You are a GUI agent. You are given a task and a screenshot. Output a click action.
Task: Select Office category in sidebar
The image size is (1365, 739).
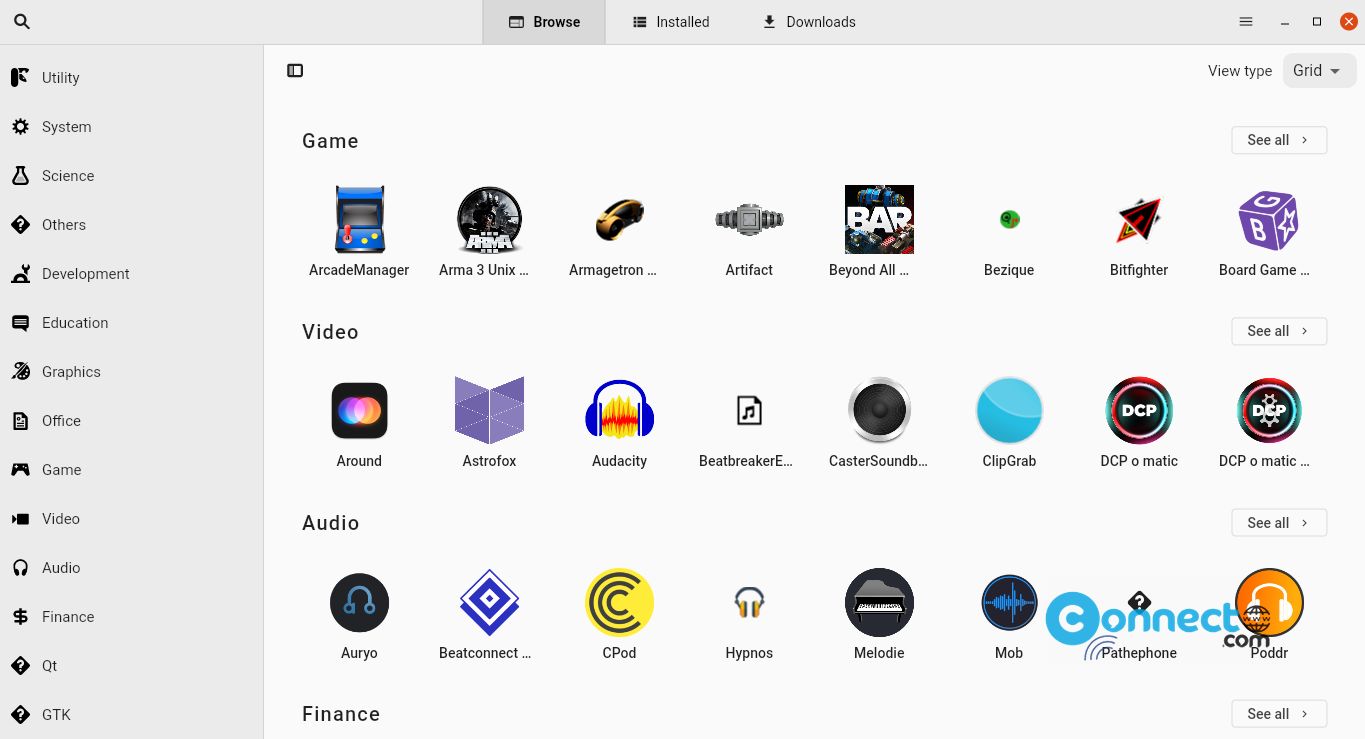pos(131,421)
